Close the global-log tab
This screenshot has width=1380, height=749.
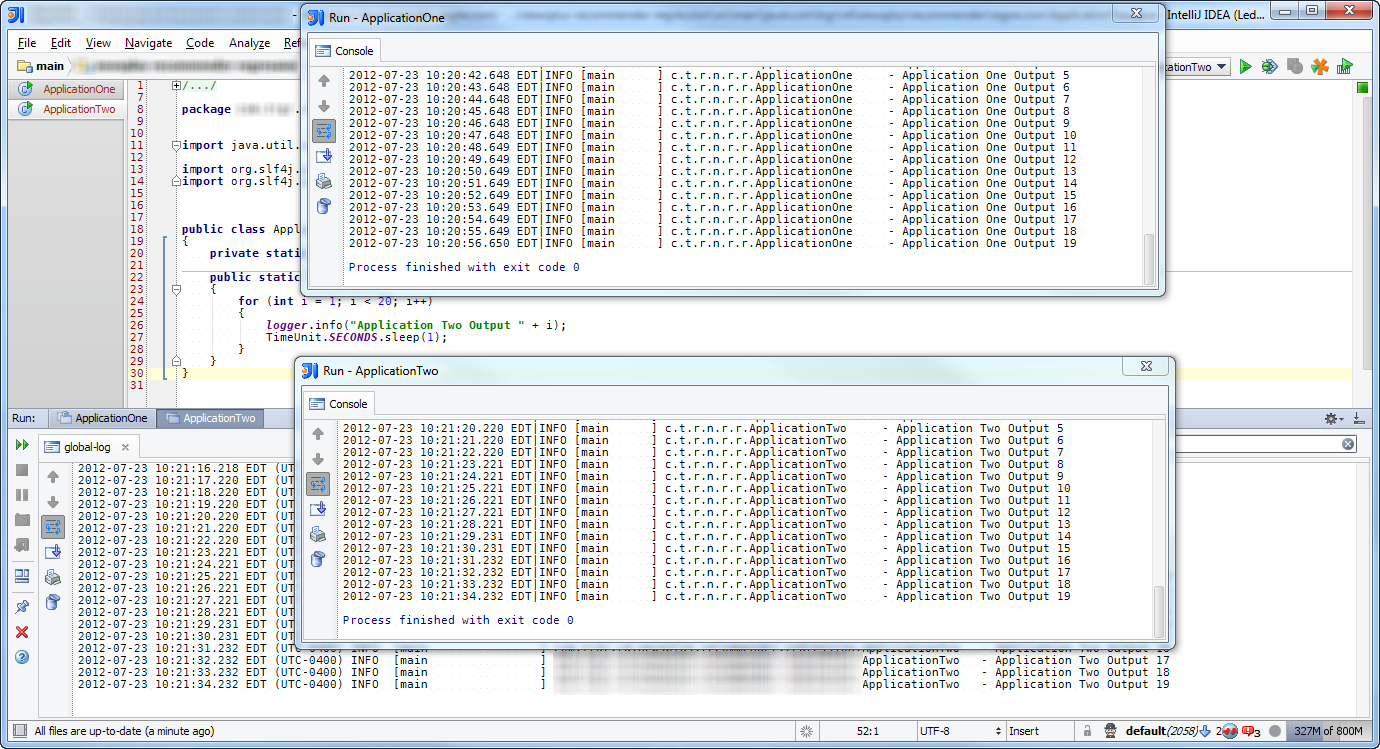pyautogui.click(x=125, y=447)
